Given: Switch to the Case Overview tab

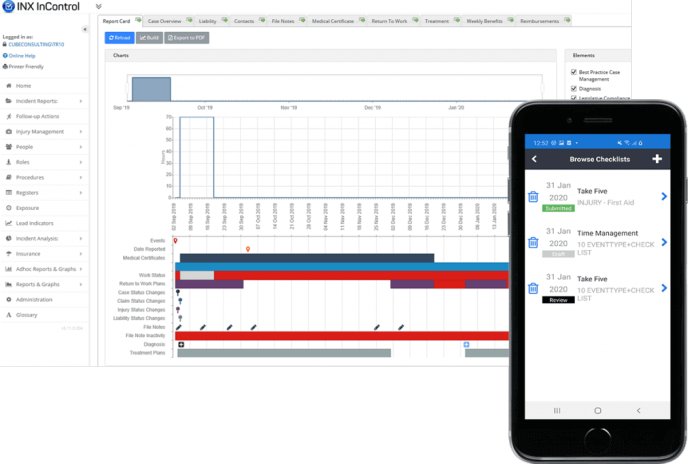Looking at the screenshot, I should [x=169, y=21].
